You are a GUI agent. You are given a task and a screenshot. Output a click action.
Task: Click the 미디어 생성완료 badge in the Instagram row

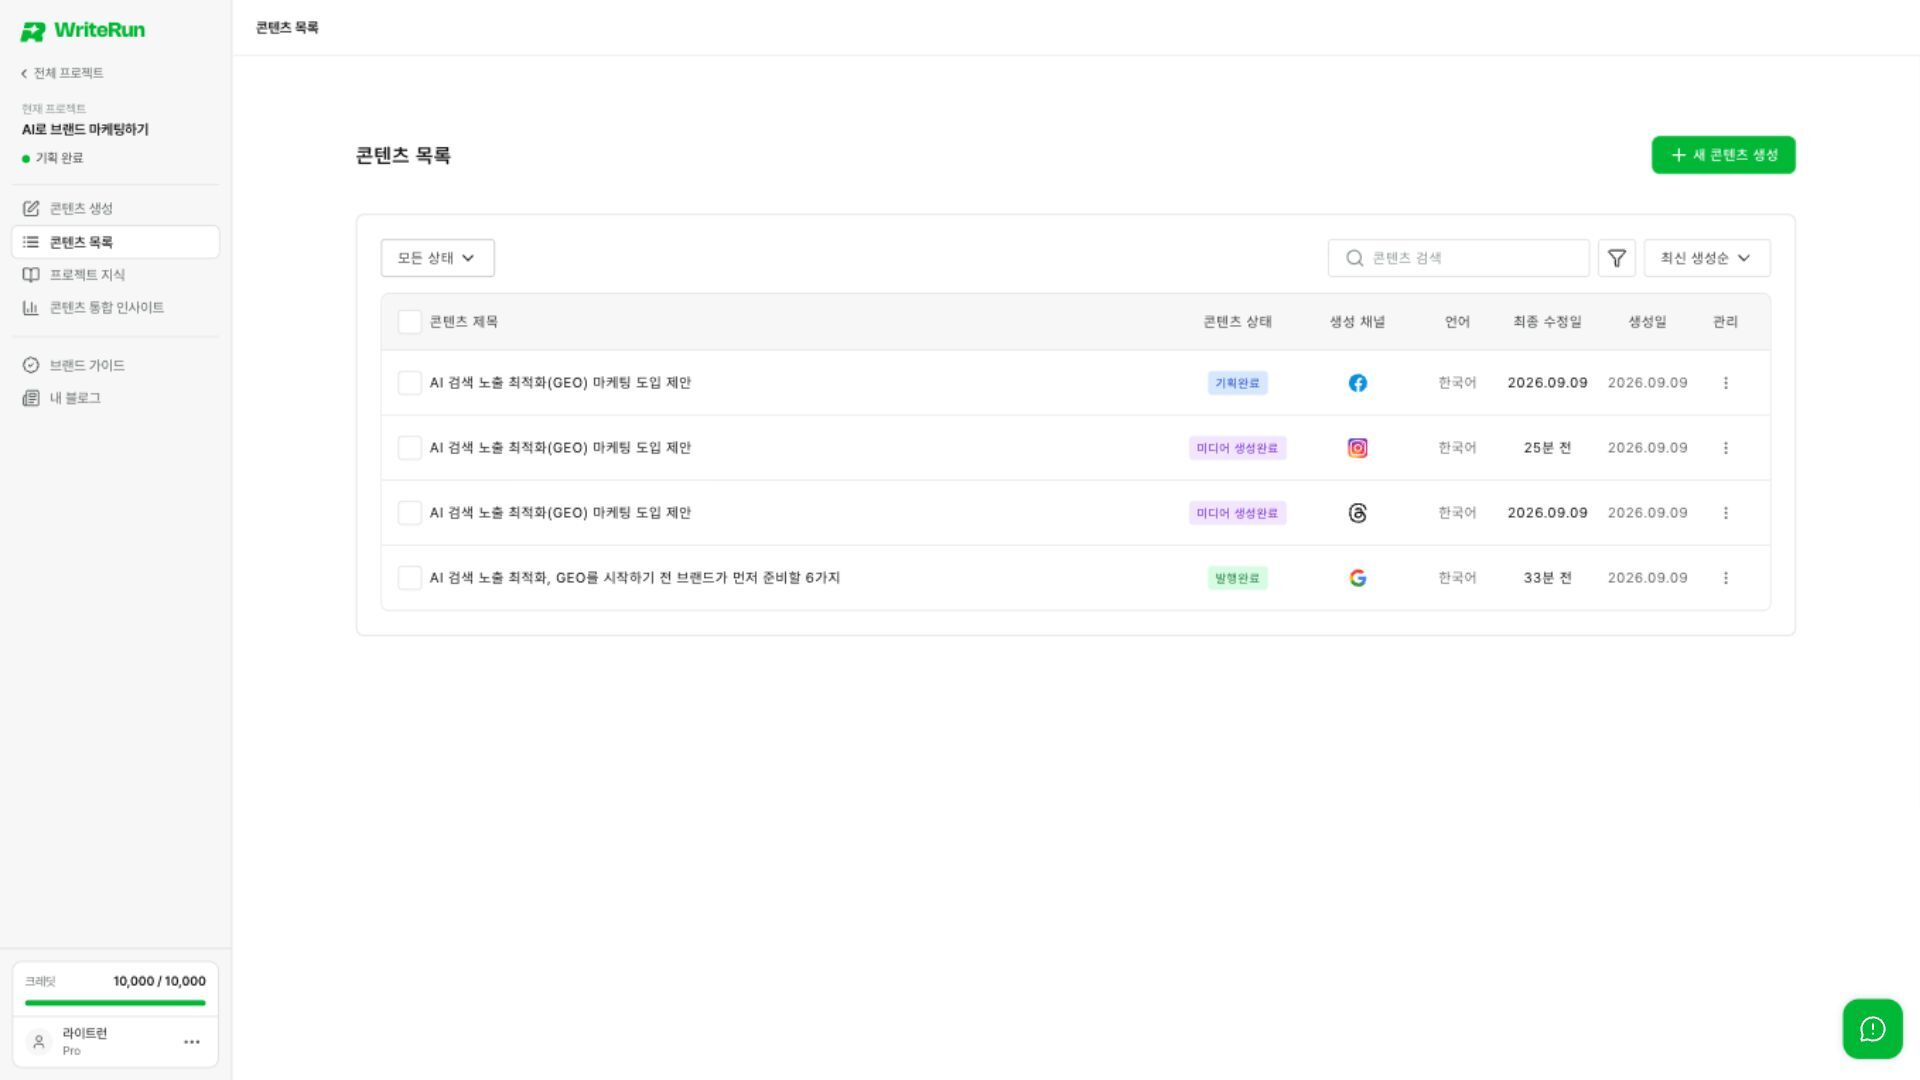(1237, 448)
